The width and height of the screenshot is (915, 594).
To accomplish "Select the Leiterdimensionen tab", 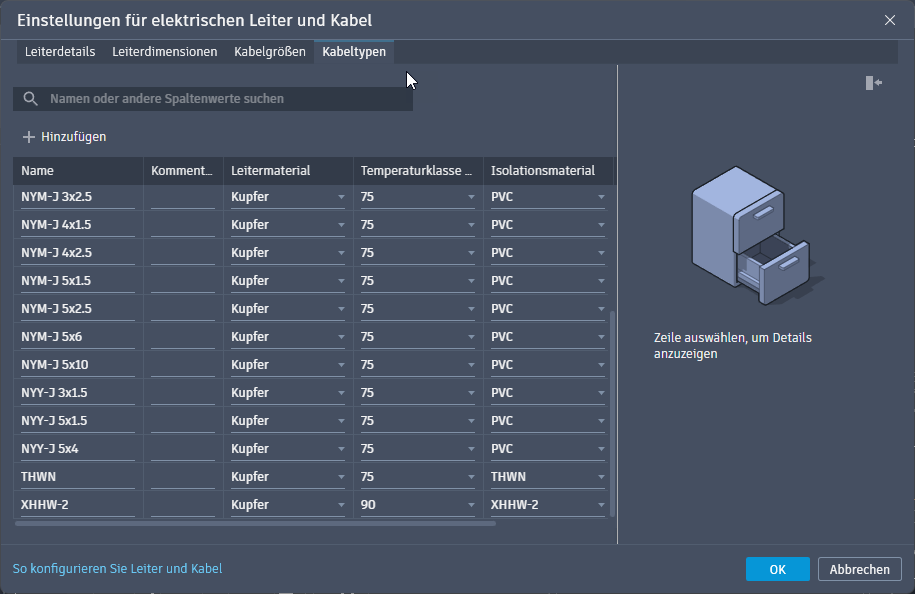I will [165, 52].
